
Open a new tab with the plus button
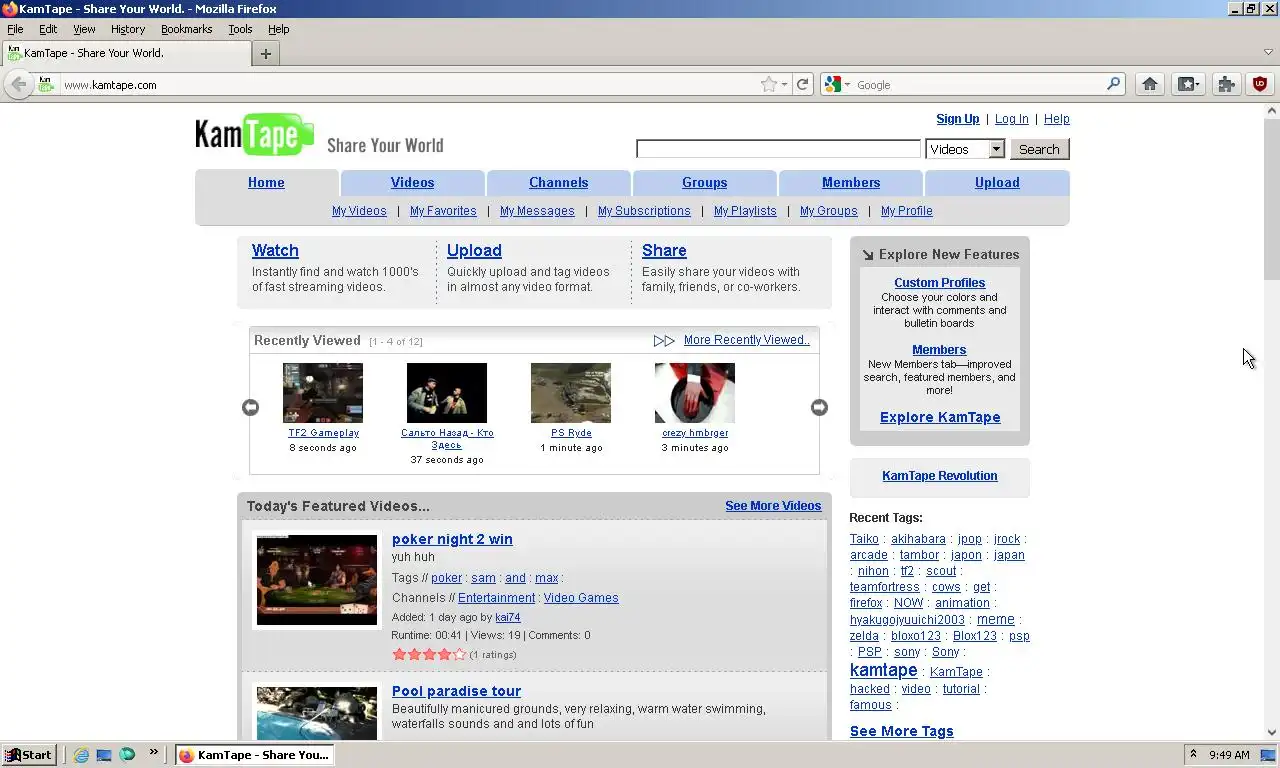(x=265, y=54)
